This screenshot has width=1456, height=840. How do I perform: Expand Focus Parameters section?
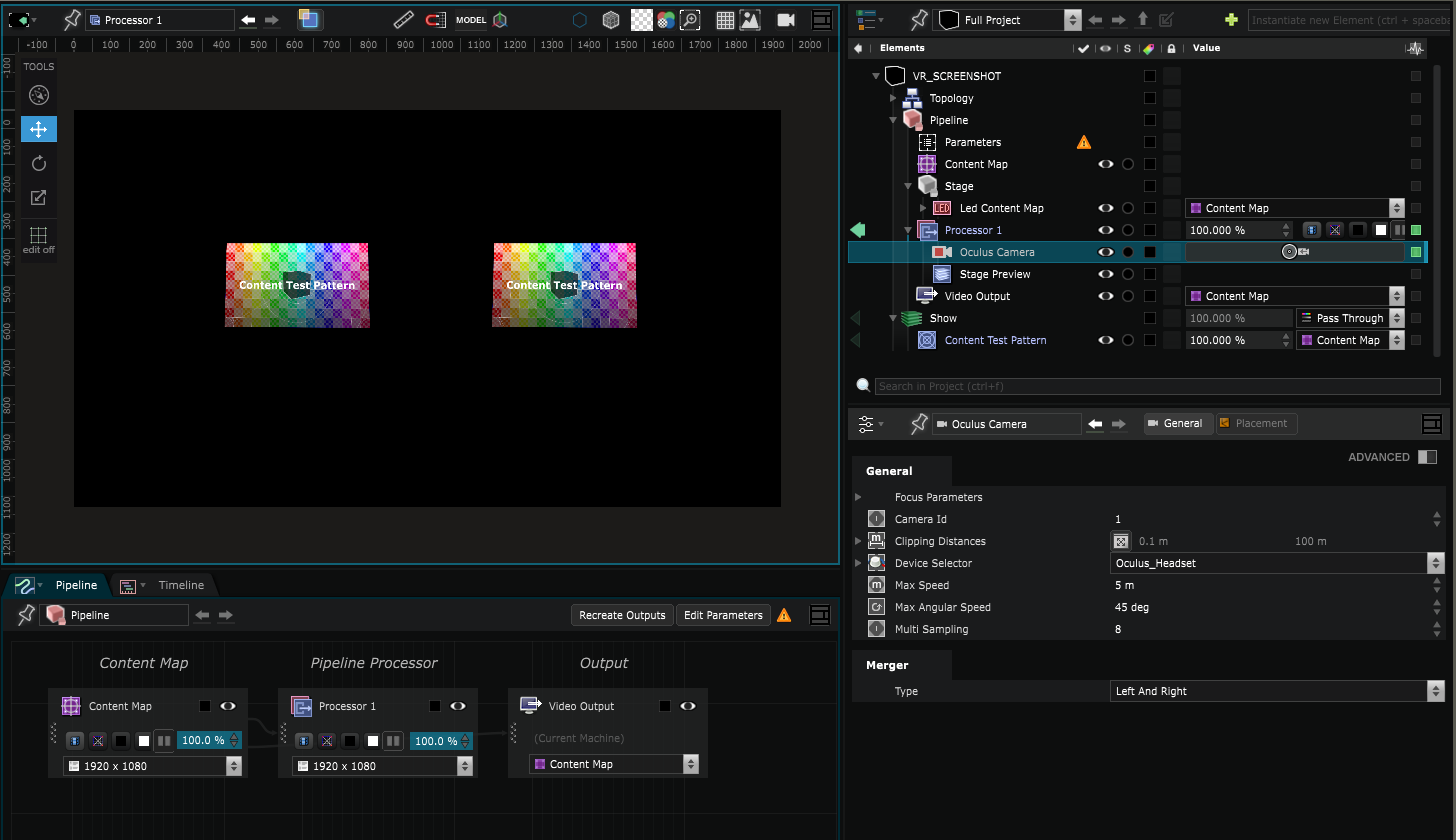(x=858, y=497)
